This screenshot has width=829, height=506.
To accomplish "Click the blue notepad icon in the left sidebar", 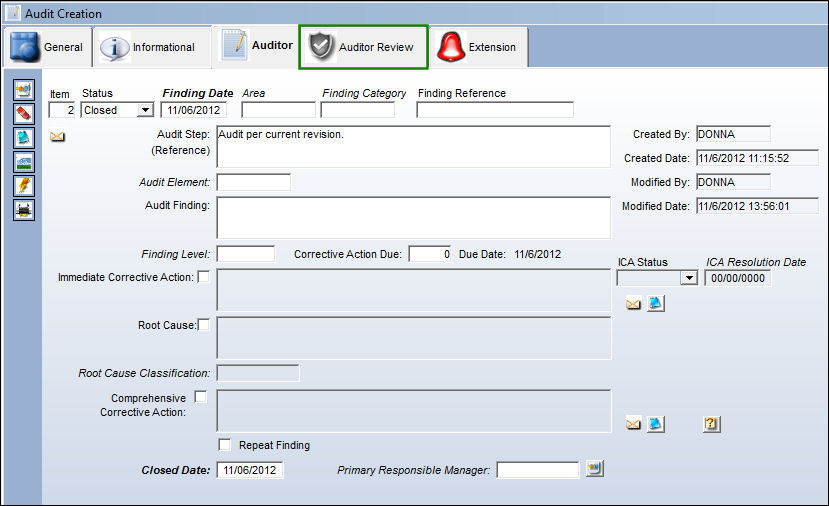I will 24,138.
